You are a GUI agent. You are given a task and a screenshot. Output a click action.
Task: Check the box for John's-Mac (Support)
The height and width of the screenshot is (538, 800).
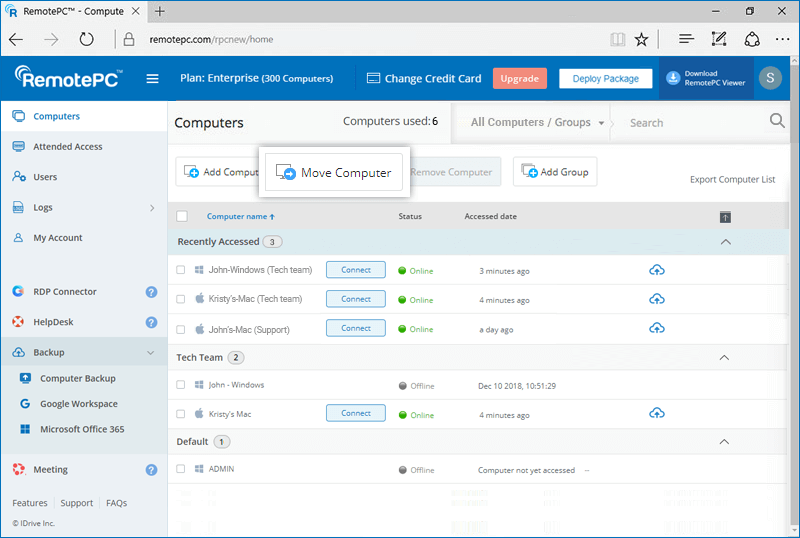[181, 329]
